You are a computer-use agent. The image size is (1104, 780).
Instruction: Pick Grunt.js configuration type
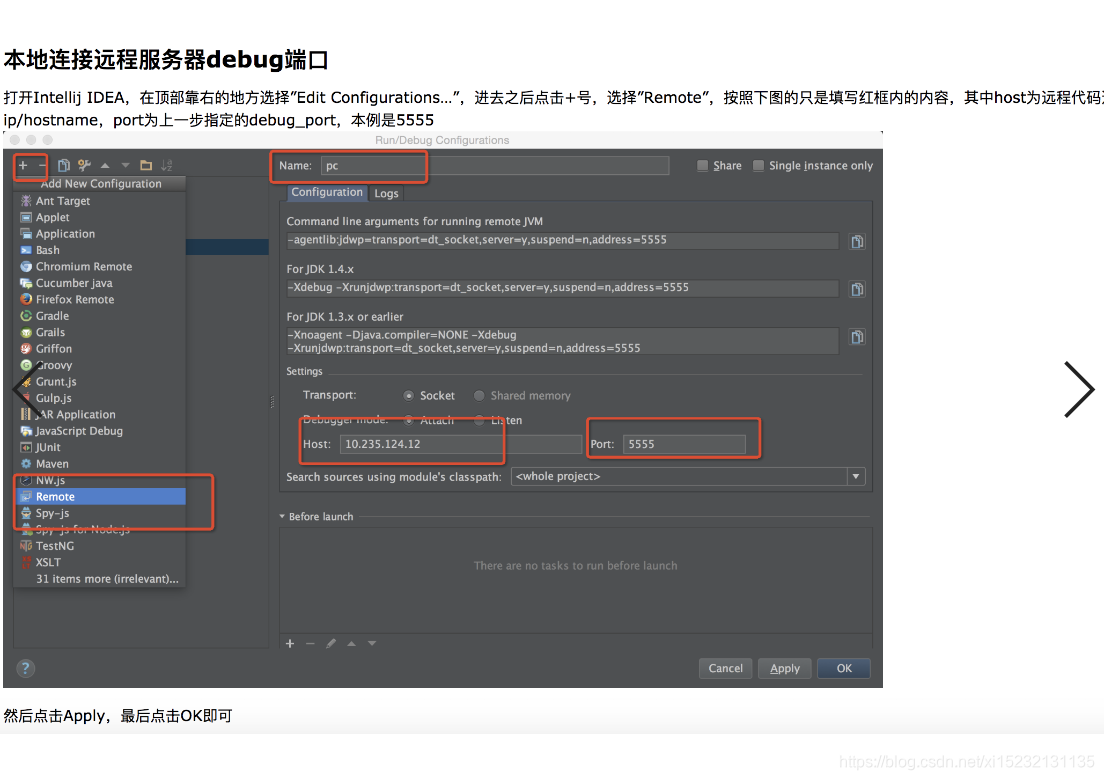100,382
